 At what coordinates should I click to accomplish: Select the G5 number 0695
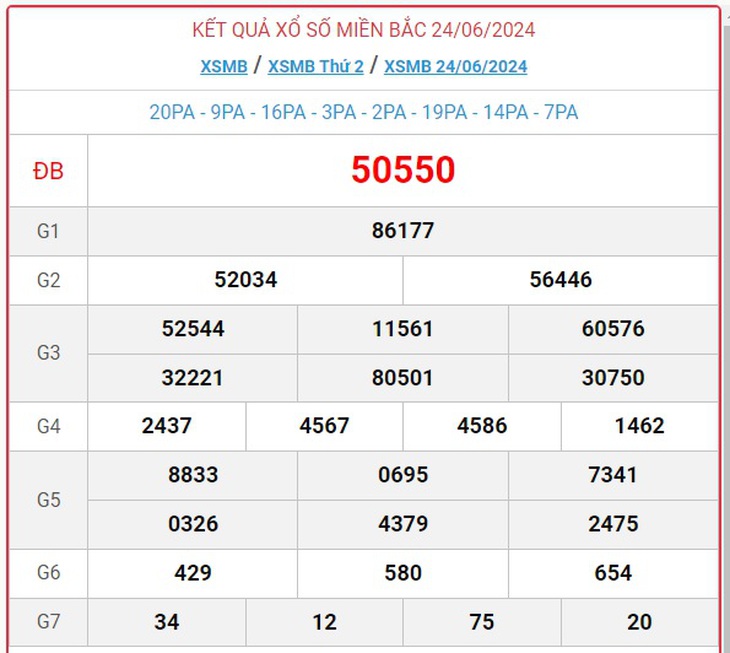403,475
